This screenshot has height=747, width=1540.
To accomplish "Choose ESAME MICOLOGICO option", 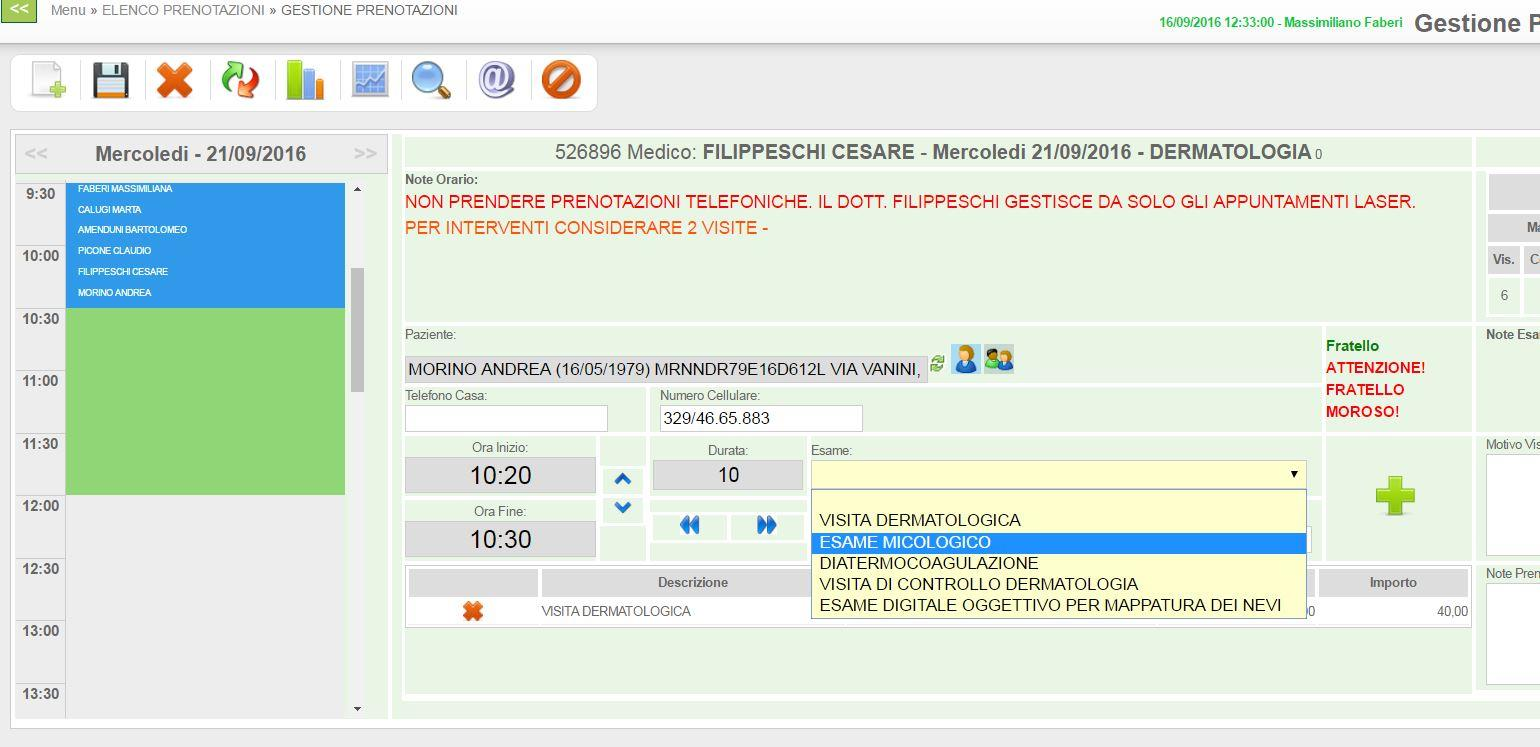I will tap(1059, 542).
